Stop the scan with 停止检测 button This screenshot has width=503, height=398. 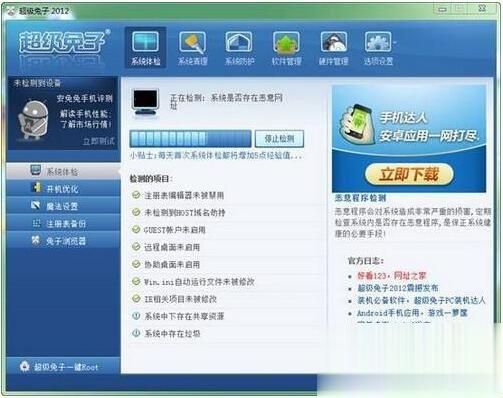pos(279,138)
